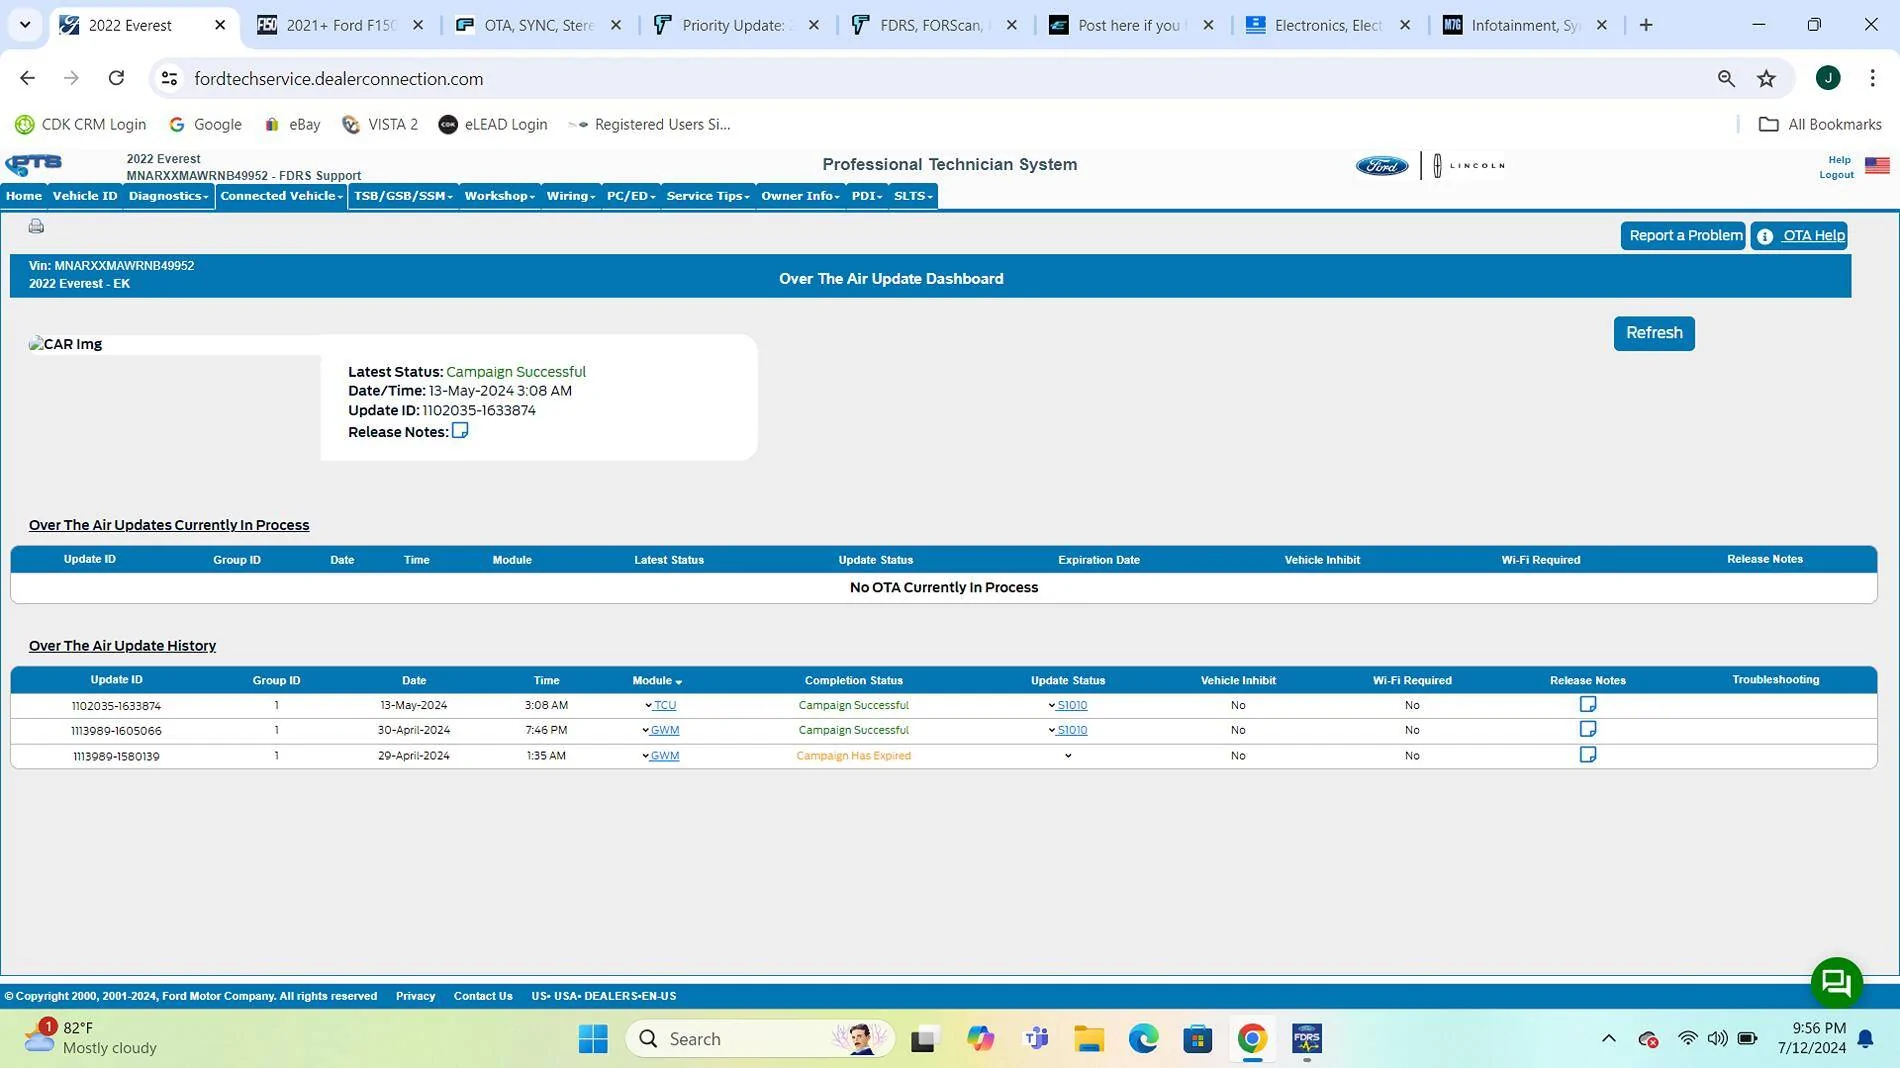Open release notes for update 1113989-1605066 row
The image size is (1900, 1068).
1588,730
